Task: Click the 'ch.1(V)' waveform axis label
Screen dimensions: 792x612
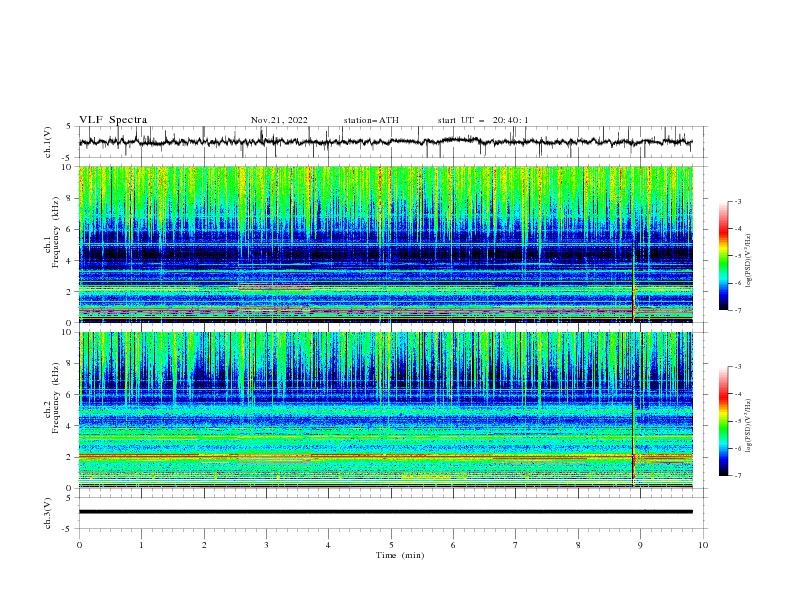Action: click(48, 142)
